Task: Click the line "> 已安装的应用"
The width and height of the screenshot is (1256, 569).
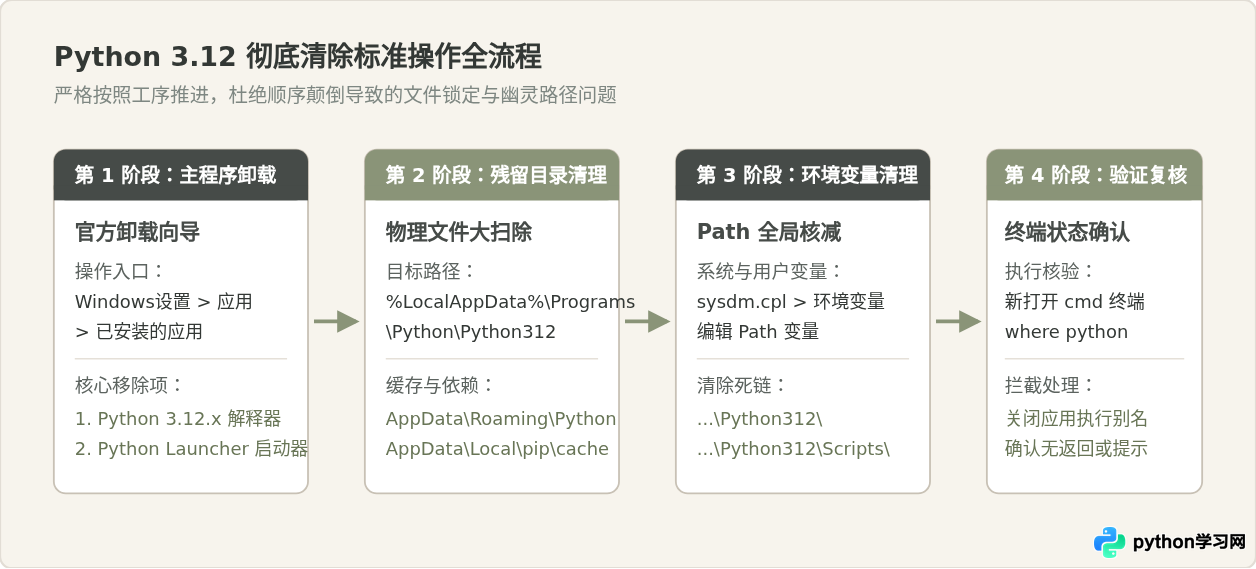Action: tap(139, 331)
